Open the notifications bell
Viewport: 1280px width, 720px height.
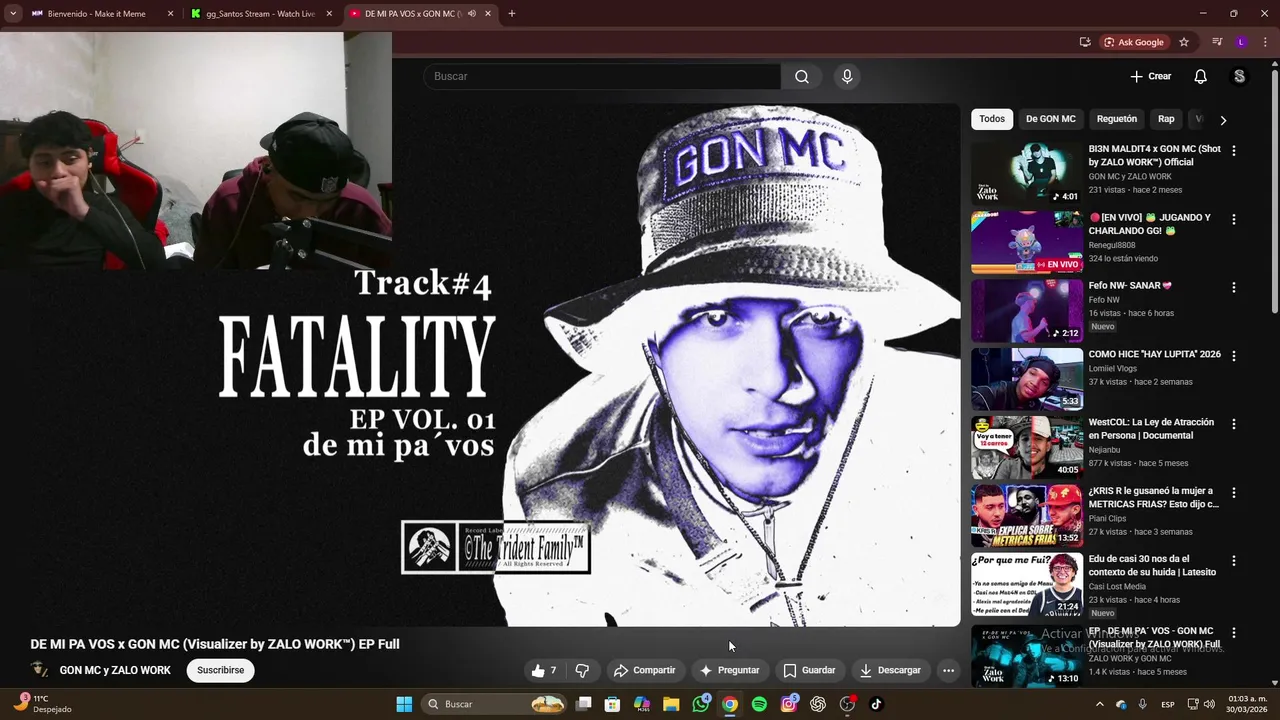1200,76
